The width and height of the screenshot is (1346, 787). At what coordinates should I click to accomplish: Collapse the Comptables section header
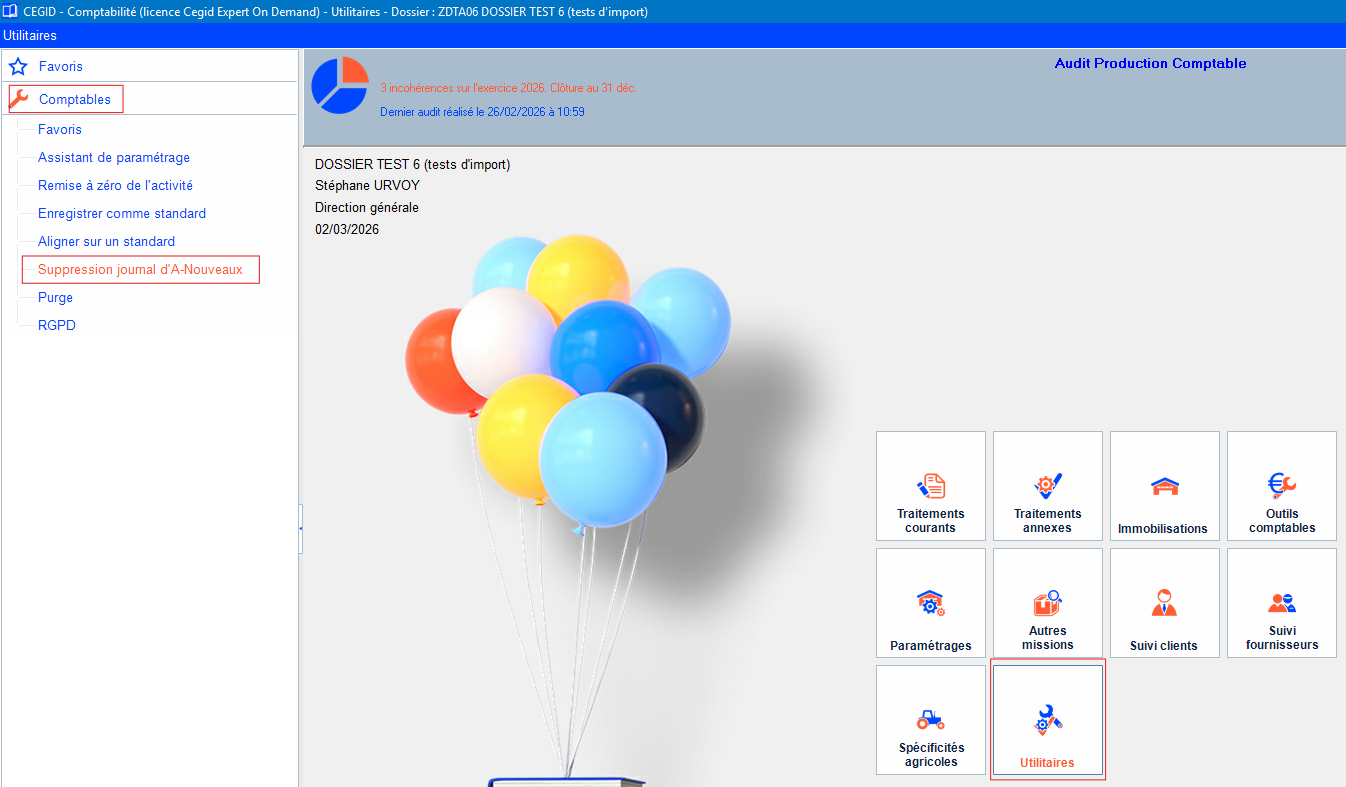74,99
